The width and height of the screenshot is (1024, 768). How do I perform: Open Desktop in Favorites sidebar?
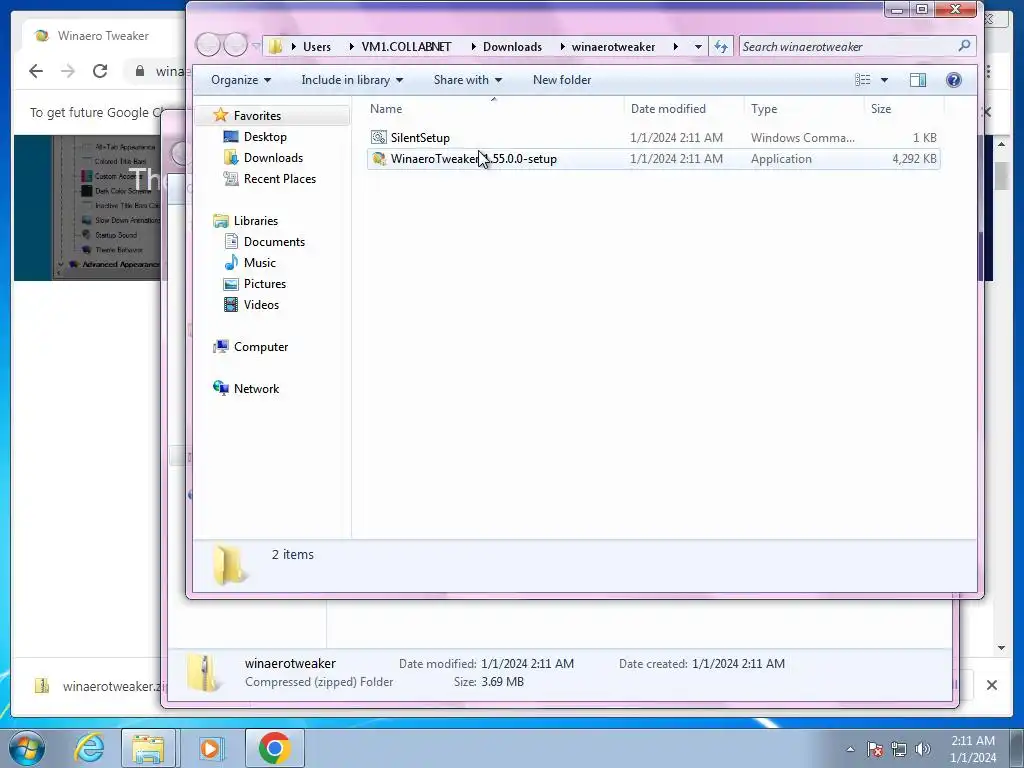coord(264,136)
